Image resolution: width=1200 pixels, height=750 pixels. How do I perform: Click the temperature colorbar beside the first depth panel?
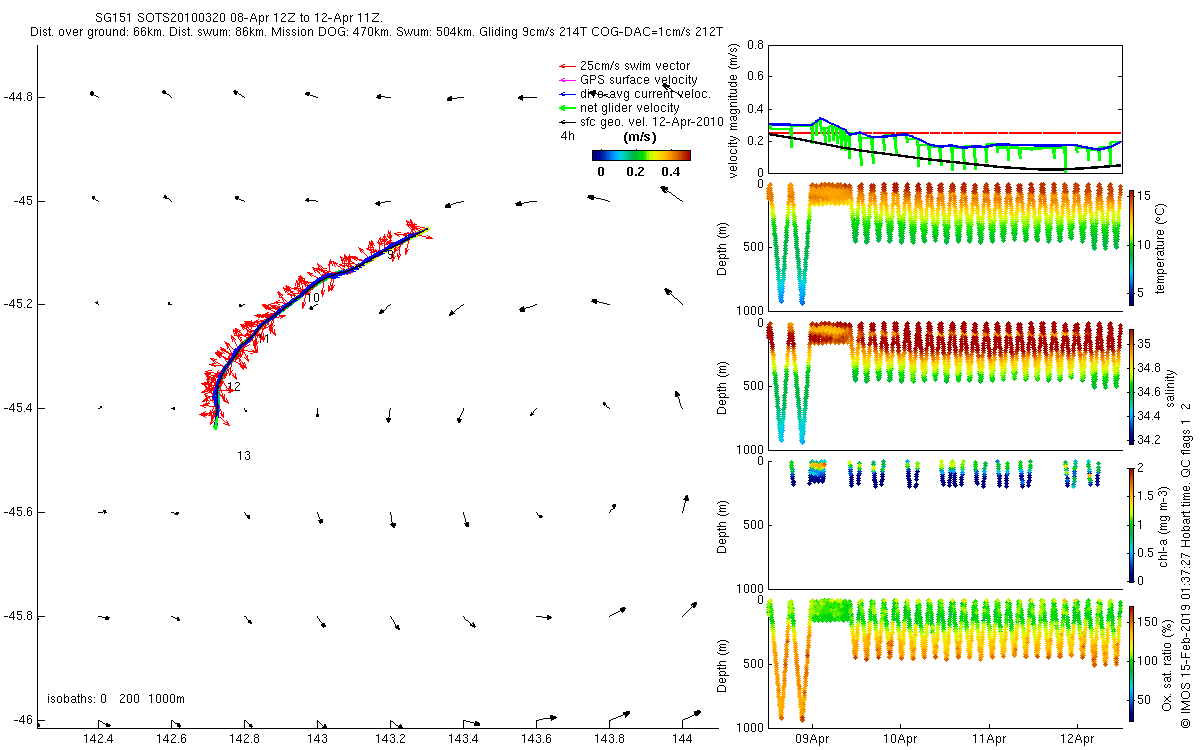pyautogui.click(x=1131, y=248)
